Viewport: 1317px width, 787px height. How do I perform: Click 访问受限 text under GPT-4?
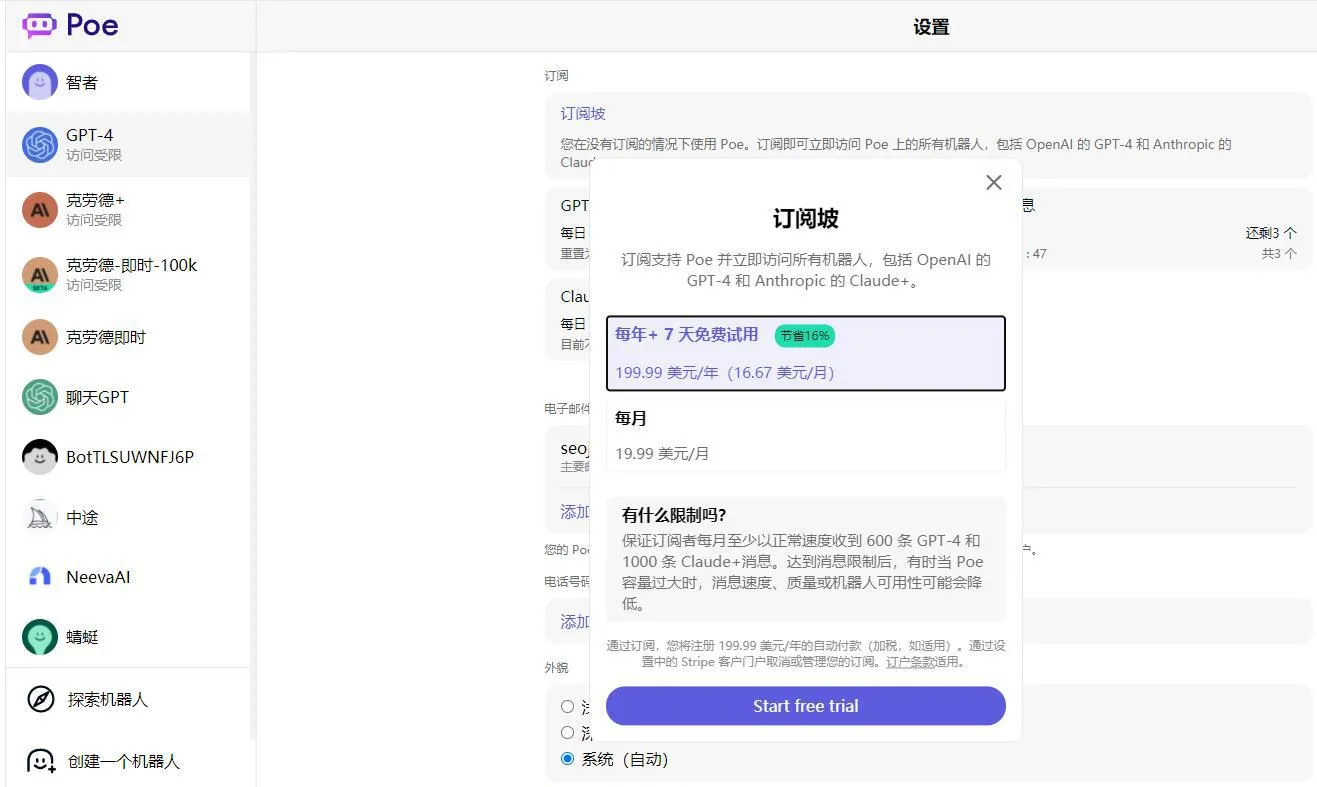pos(94,155)
